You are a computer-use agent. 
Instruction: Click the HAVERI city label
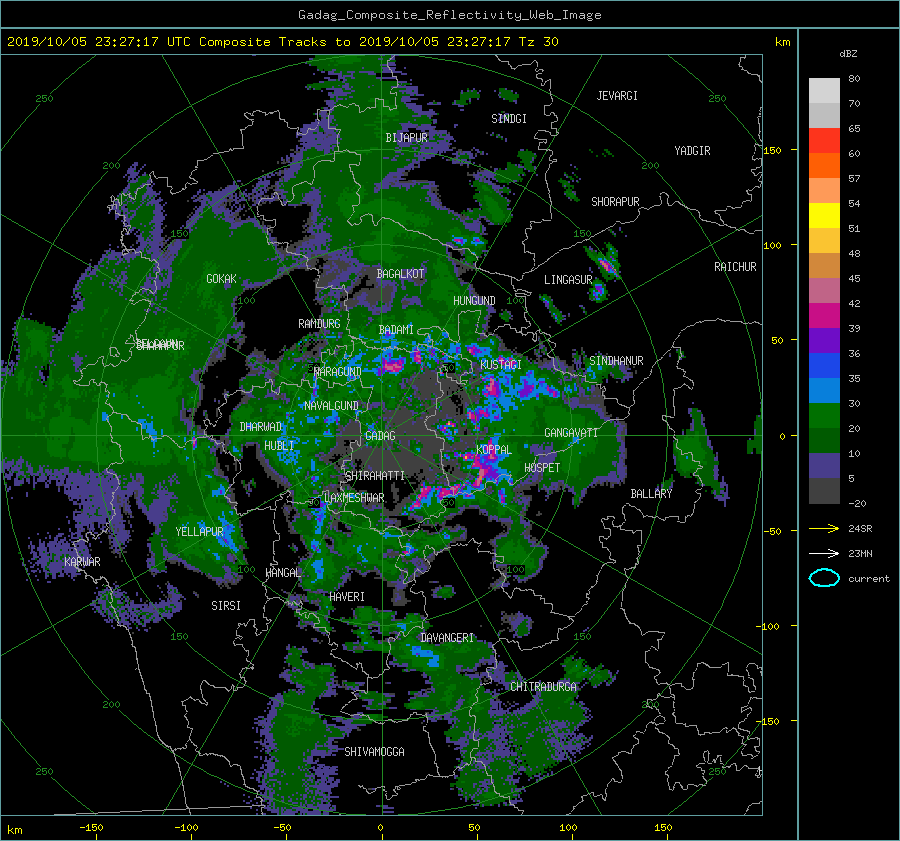point(347,597)
